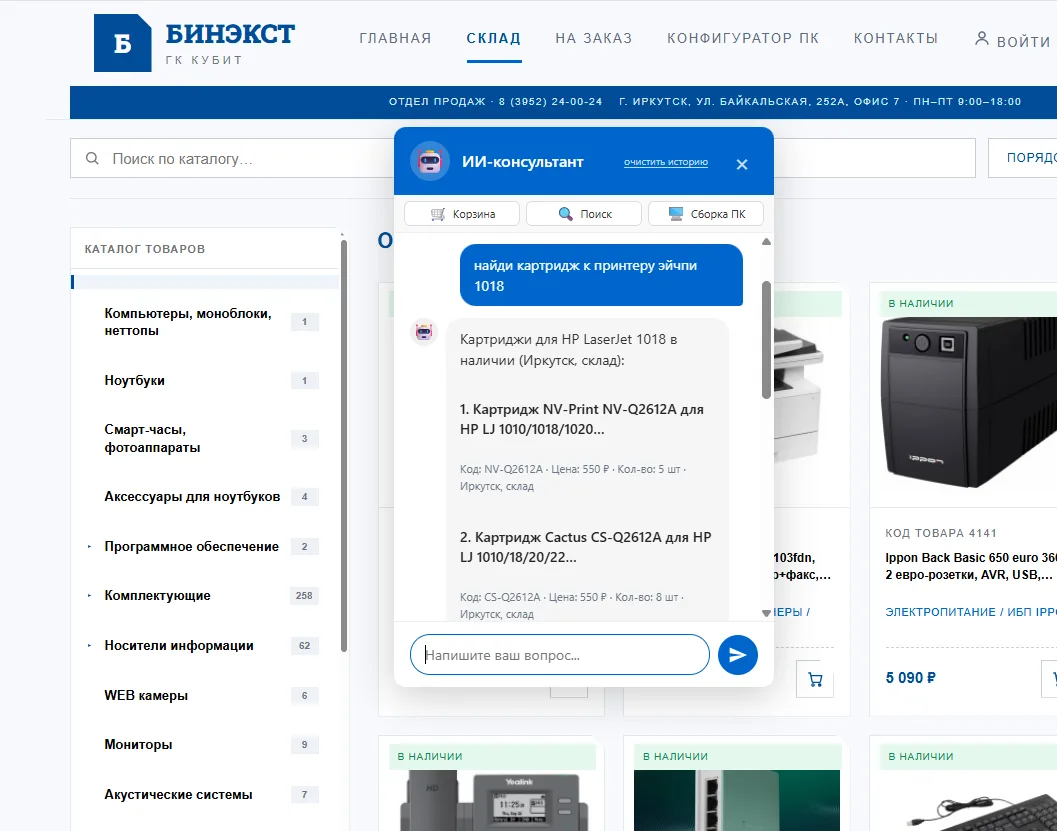Go to the Контакты page

[x=896, y=38]
